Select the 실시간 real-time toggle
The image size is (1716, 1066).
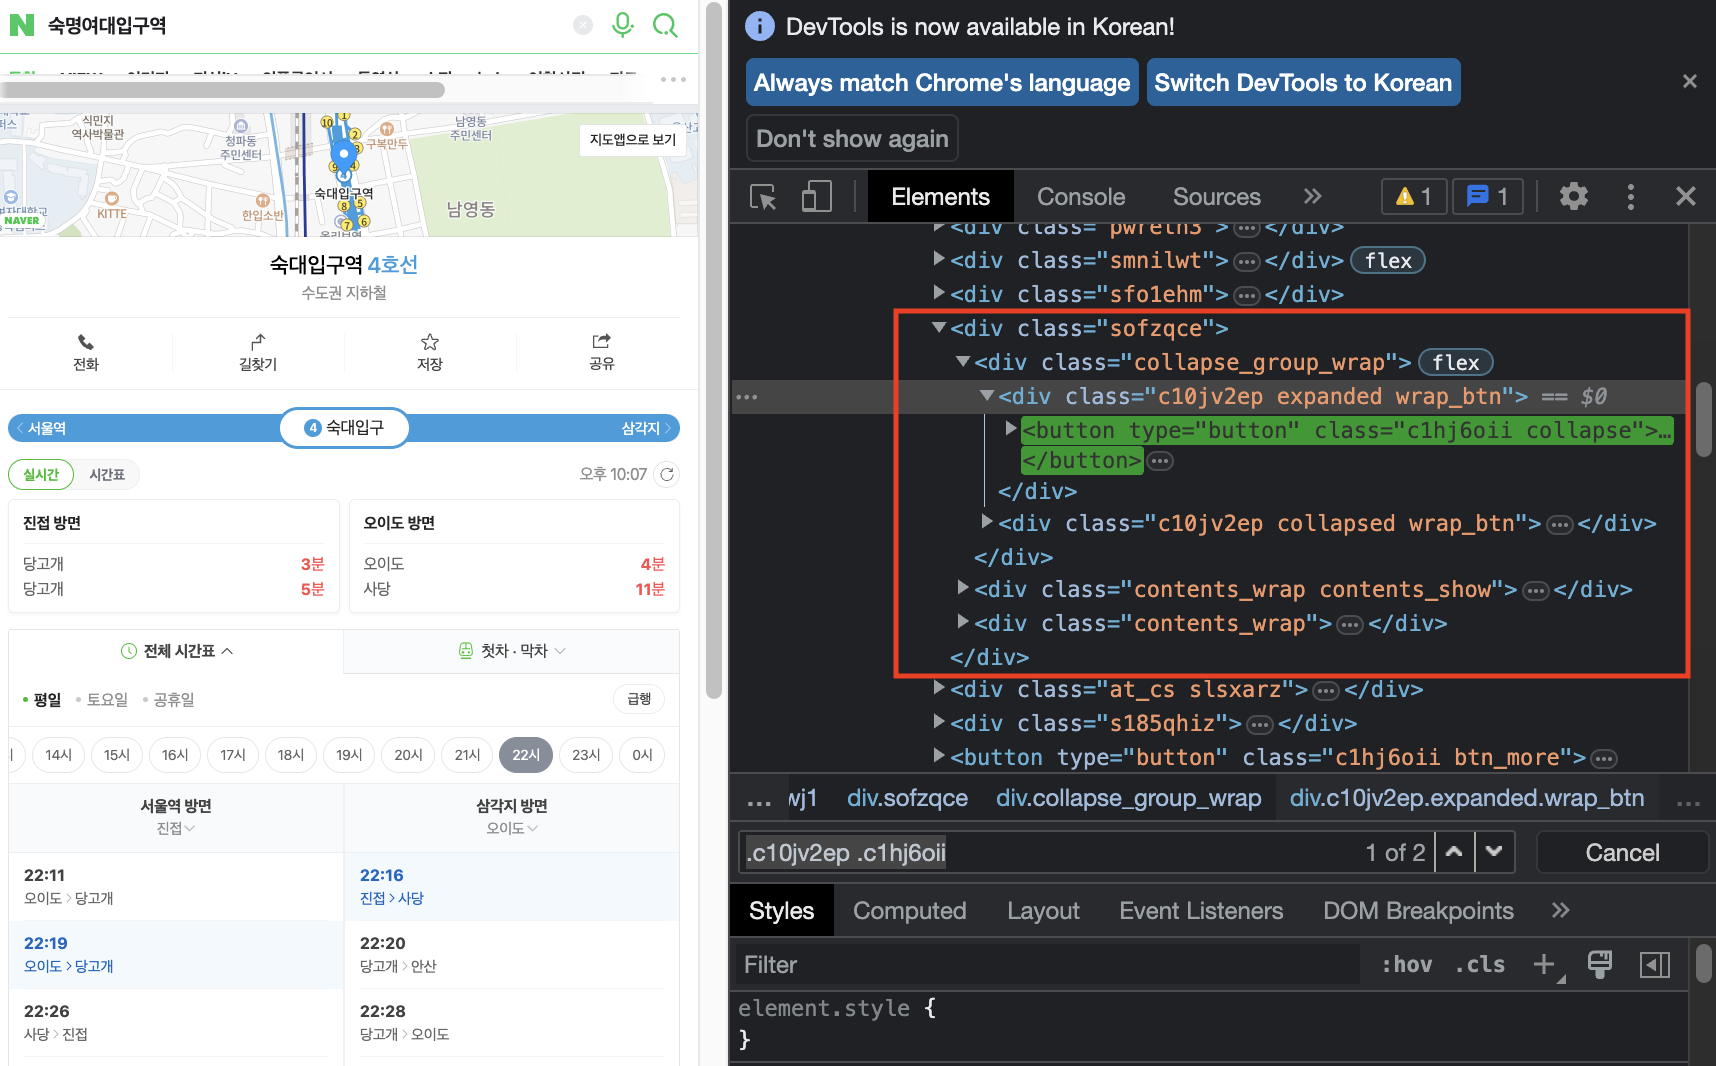(41, 474)
